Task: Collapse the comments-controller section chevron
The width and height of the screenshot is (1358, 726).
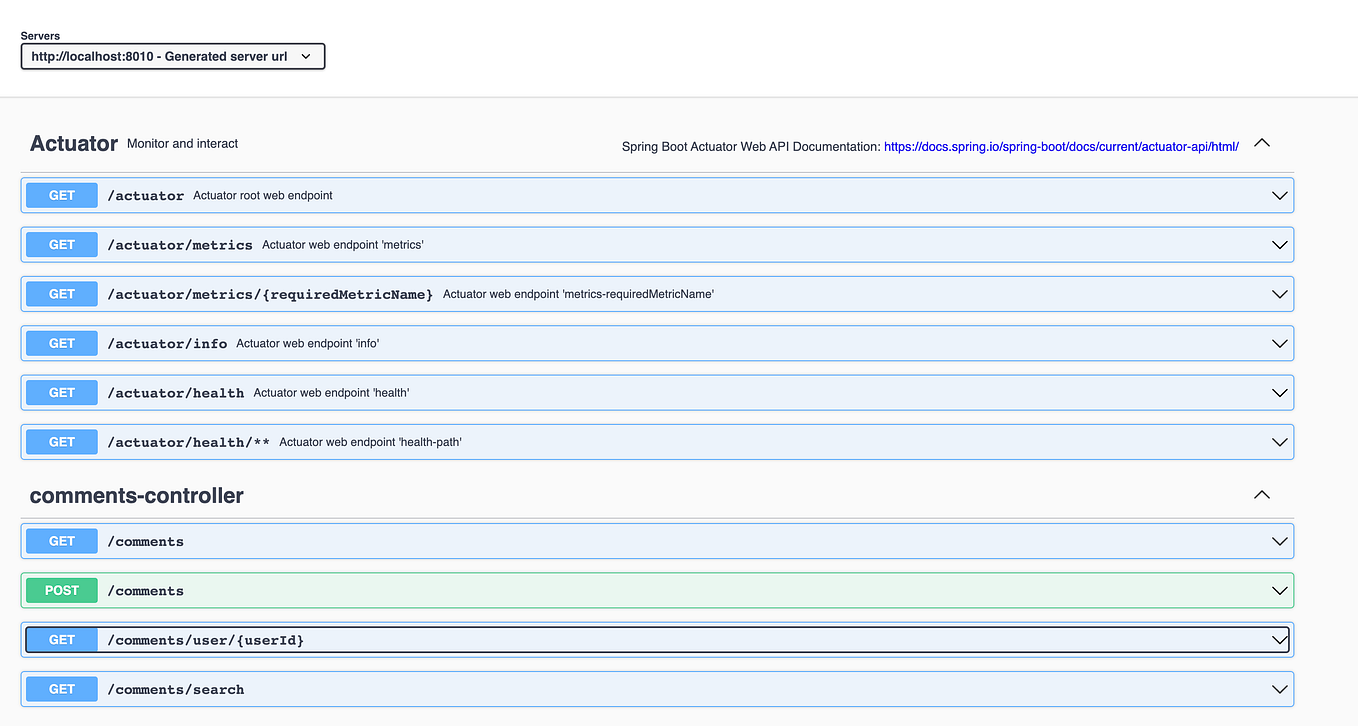Action: click(x=1262, y=495)
